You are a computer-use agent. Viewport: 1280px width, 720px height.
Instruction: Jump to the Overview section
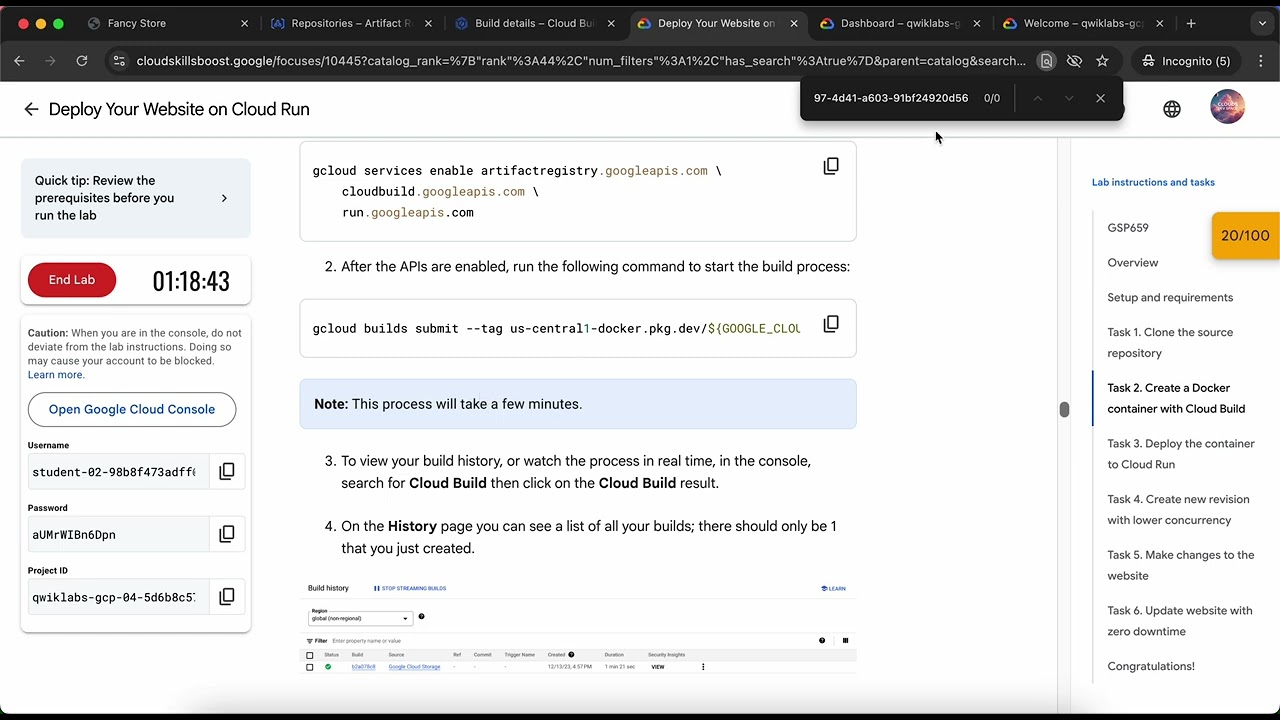click(1133, 263)
